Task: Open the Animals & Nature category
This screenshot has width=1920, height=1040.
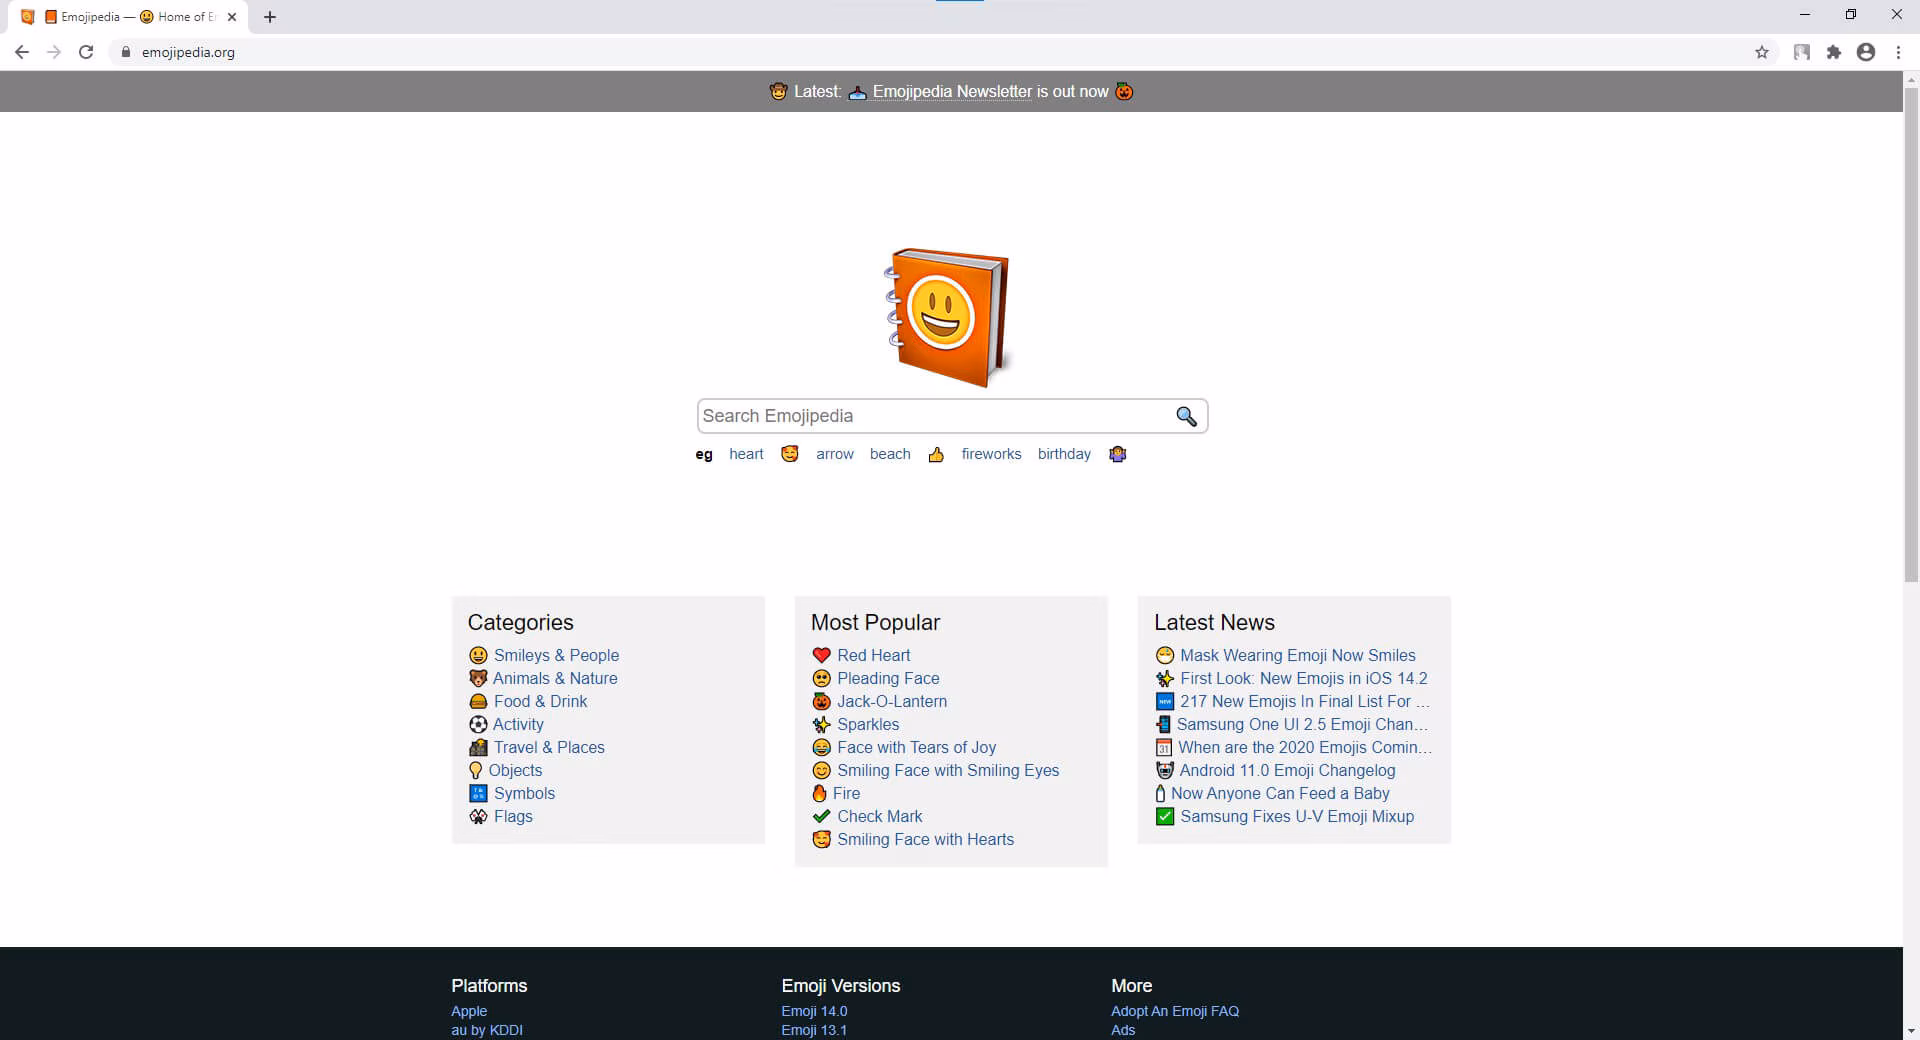Action: 555,679
